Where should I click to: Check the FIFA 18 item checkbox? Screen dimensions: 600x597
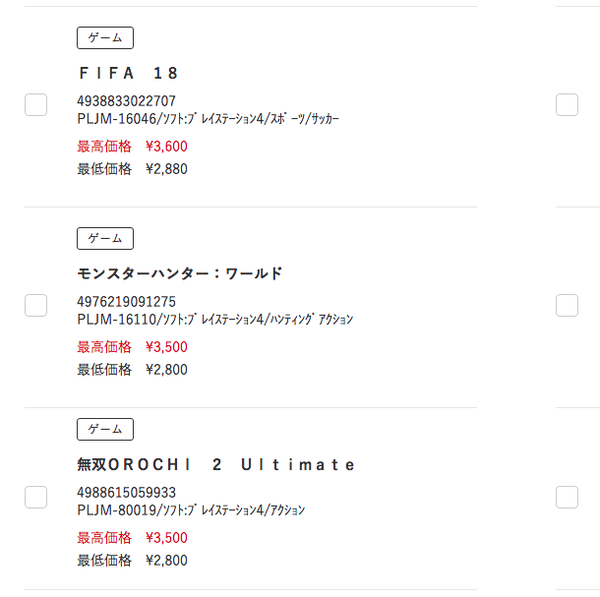36,104
